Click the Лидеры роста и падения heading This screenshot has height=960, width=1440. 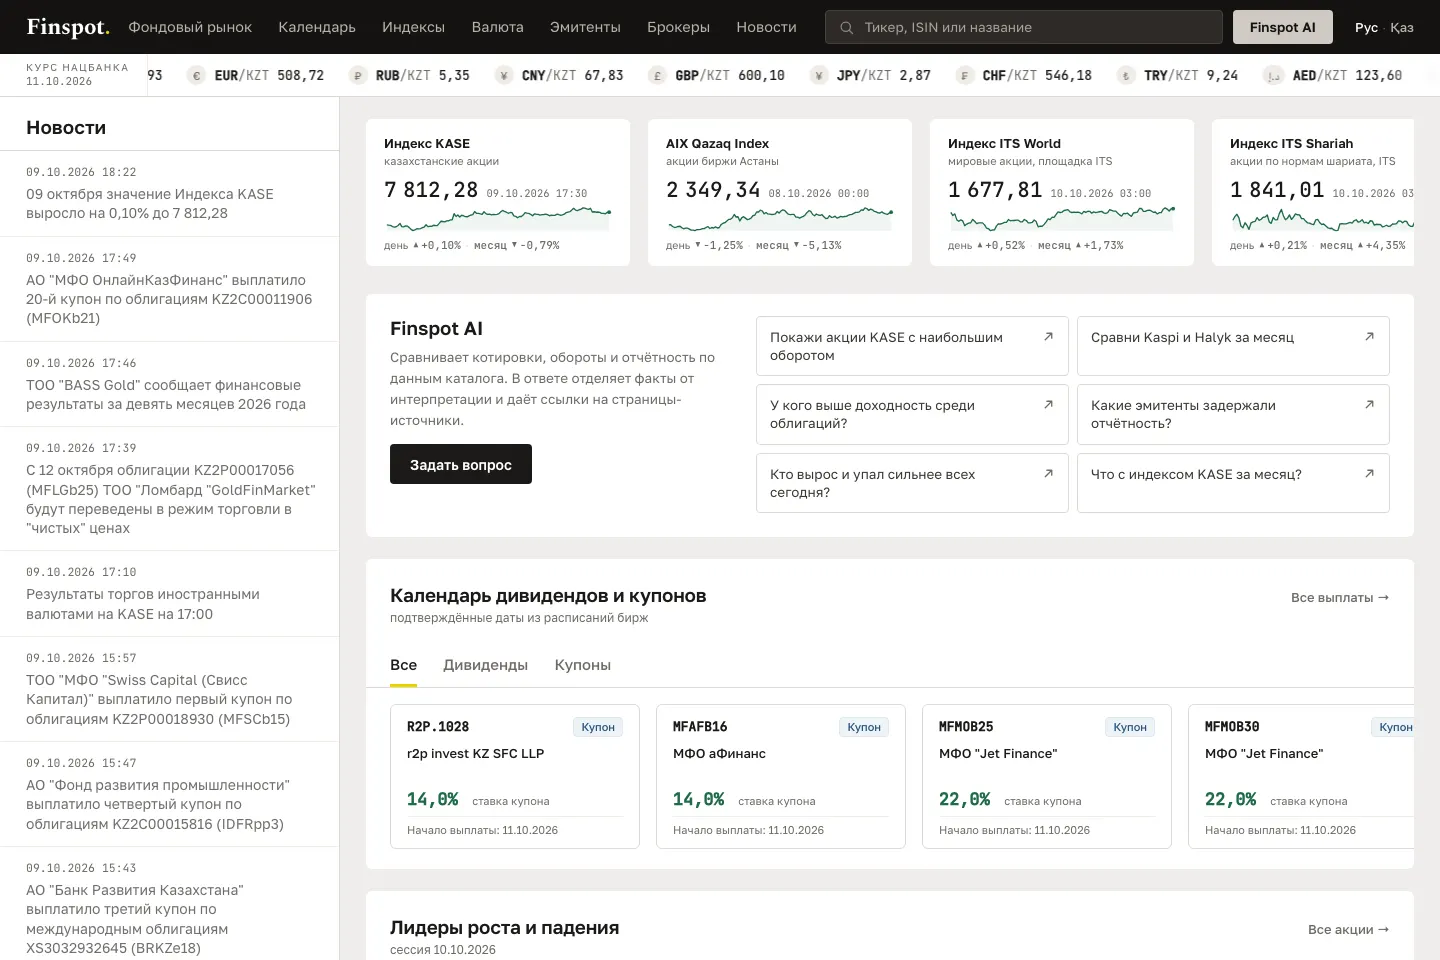(504, 928)
